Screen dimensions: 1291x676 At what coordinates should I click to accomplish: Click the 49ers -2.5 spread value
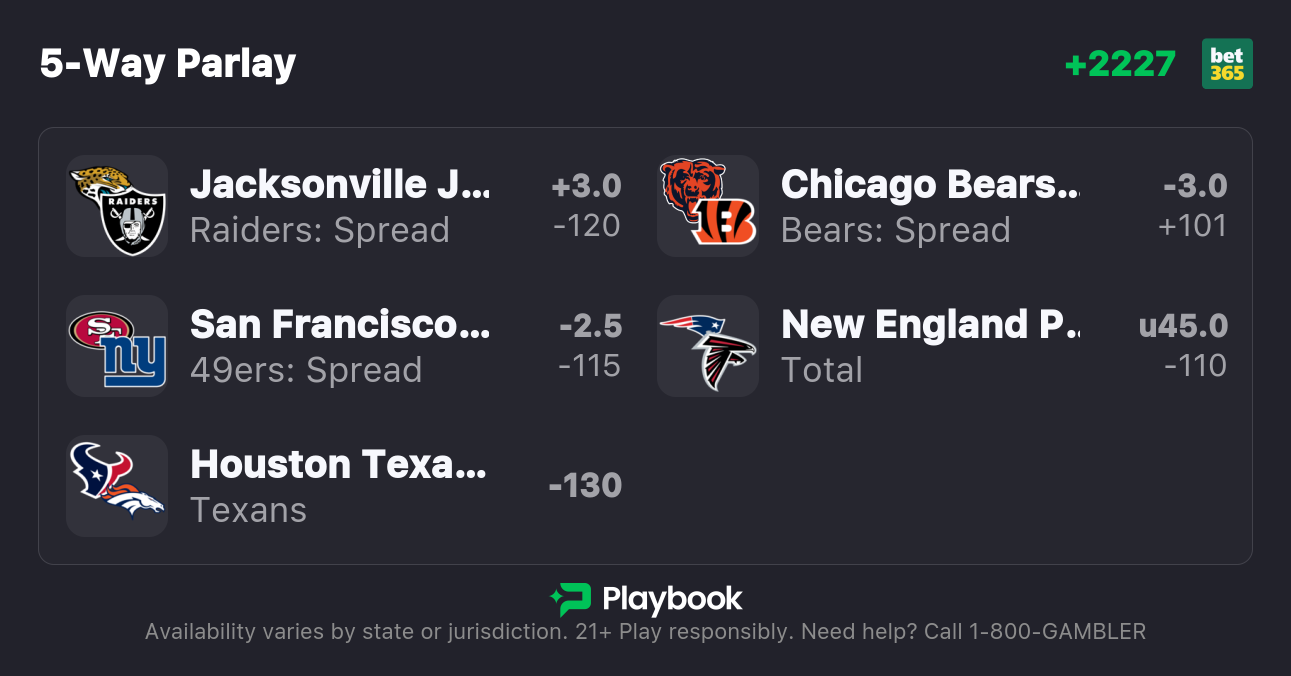click(590, 326)
